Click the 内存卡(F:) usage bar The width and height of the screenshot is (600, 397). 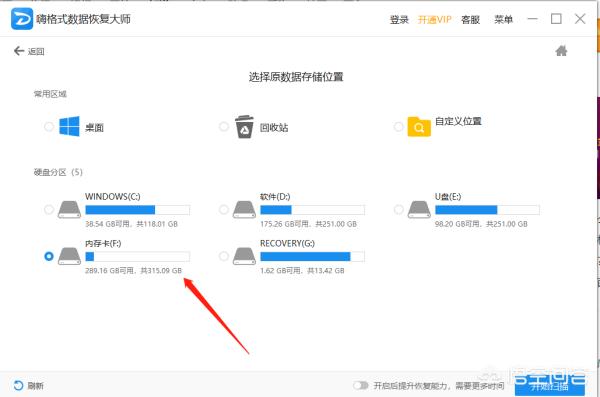pyautogui.click(x=137, y=256)
